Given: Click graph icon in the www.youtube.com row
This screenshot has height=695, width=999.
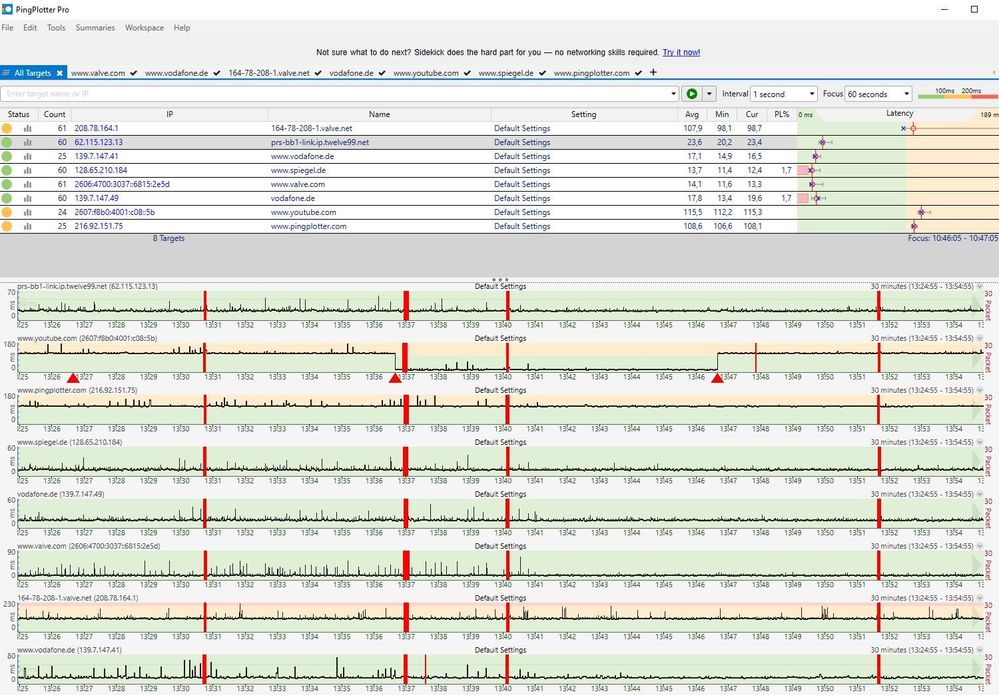Looking at the screenshot, I should point(27,212).
